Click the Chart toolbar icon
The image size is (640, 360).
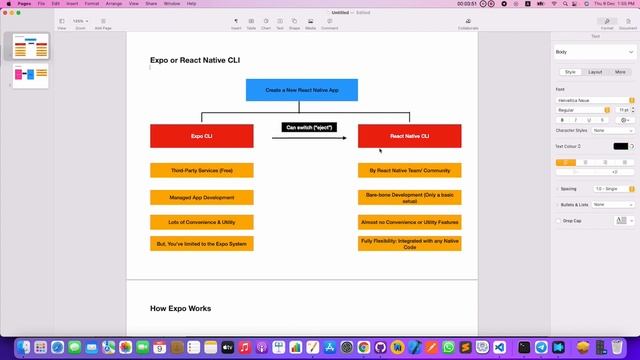coord(266,21)
